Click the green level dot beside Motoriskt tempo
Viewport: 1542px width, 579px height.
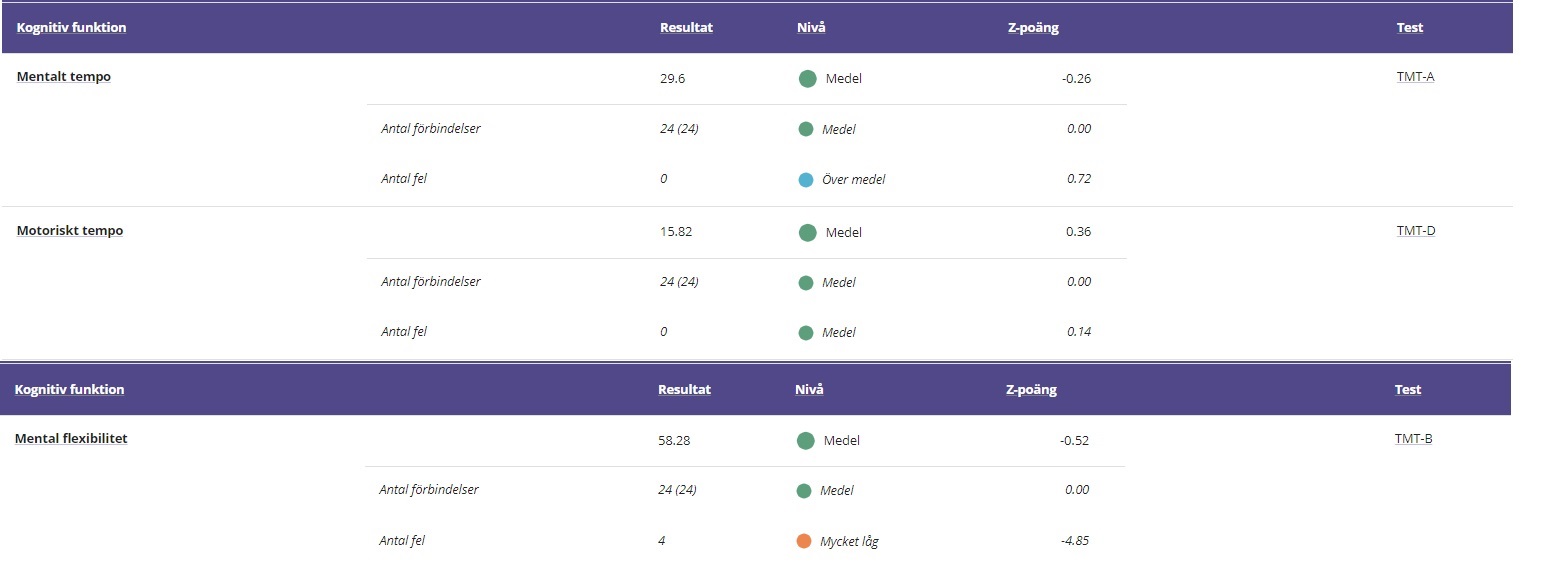click(808, 233)
